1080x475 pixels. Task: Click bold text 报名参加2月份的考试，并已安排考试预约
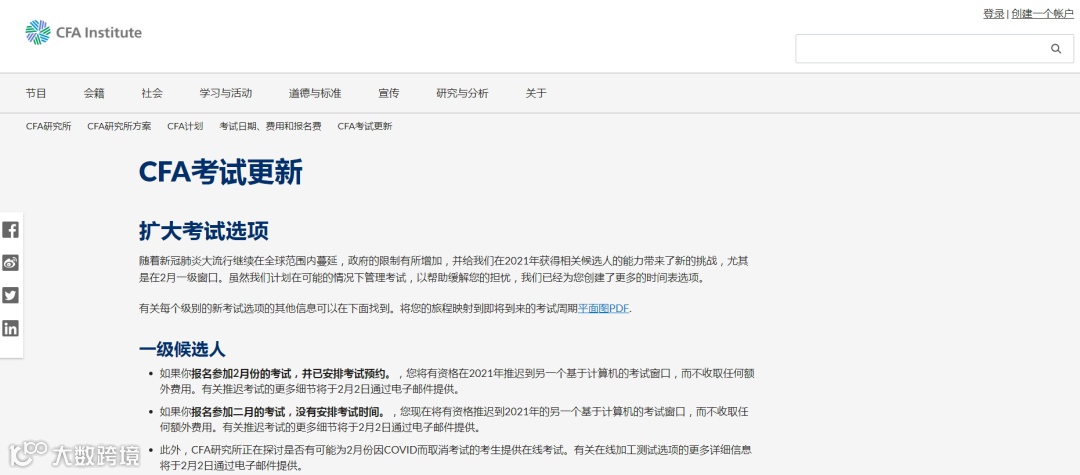pyautogui.click(x=291, y=374)
